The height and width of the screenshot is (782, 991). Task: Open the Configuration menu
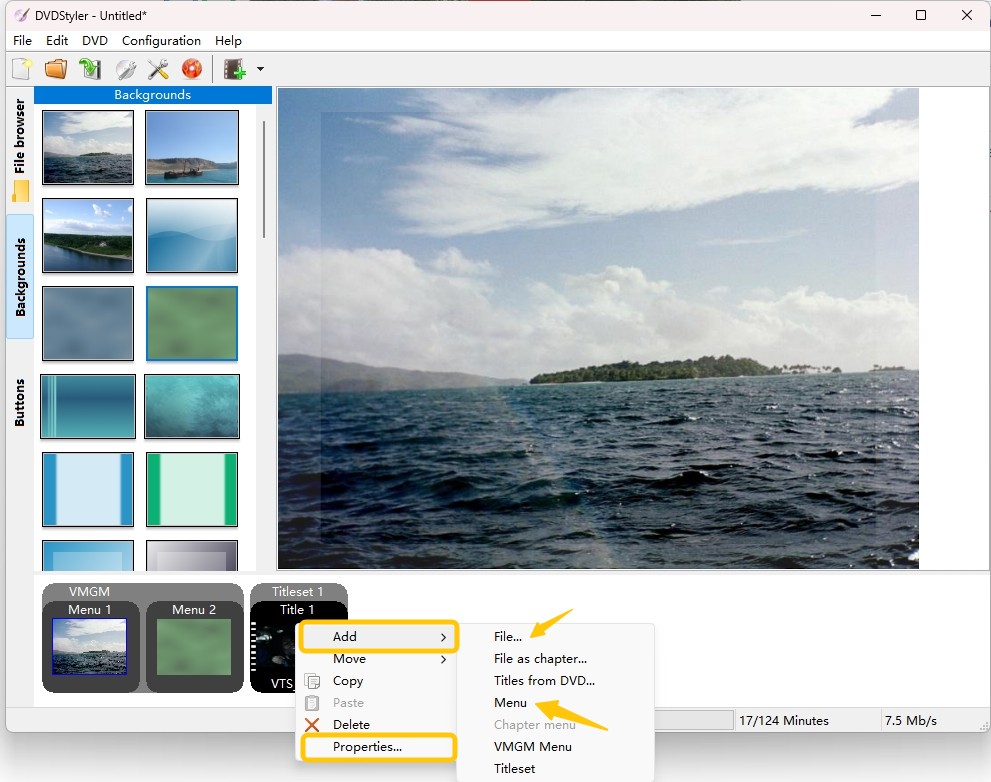161,41
